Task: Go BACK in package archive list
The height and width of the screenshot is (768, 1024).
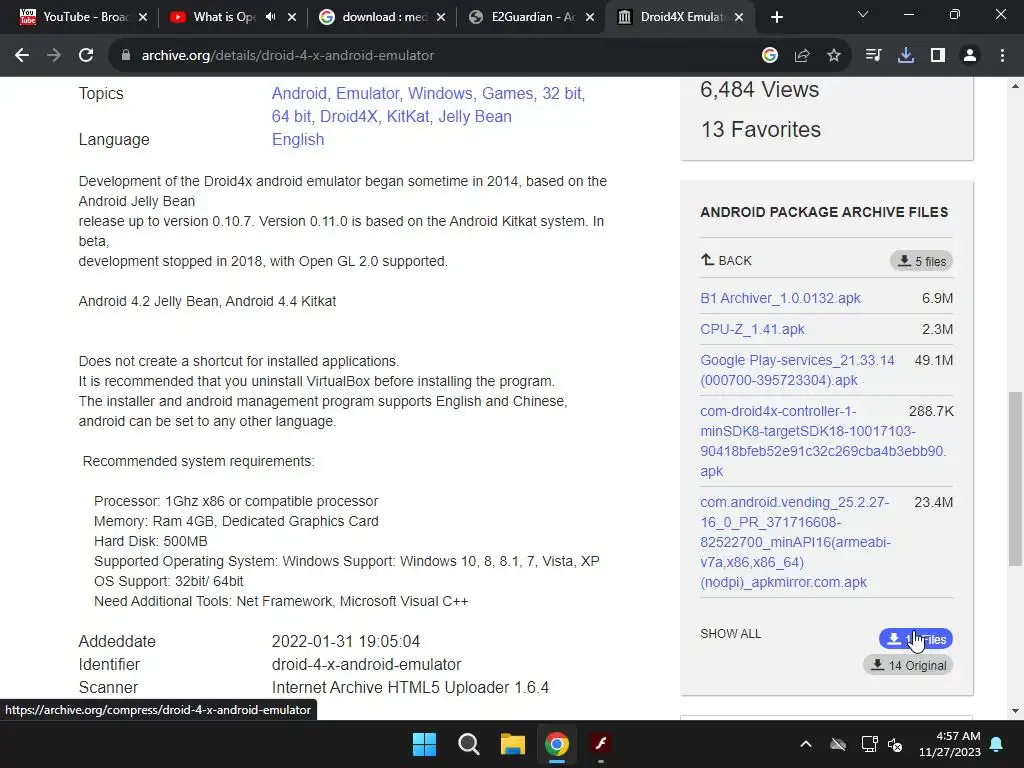Action: point(726,261)
